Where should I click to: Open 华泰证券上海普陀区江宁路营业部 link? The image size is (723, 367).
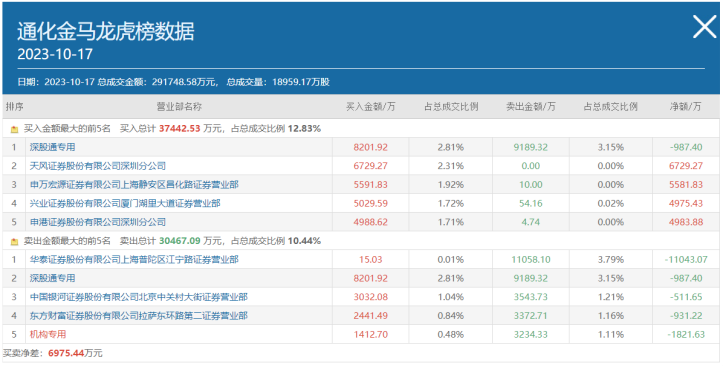pos(134,260)
